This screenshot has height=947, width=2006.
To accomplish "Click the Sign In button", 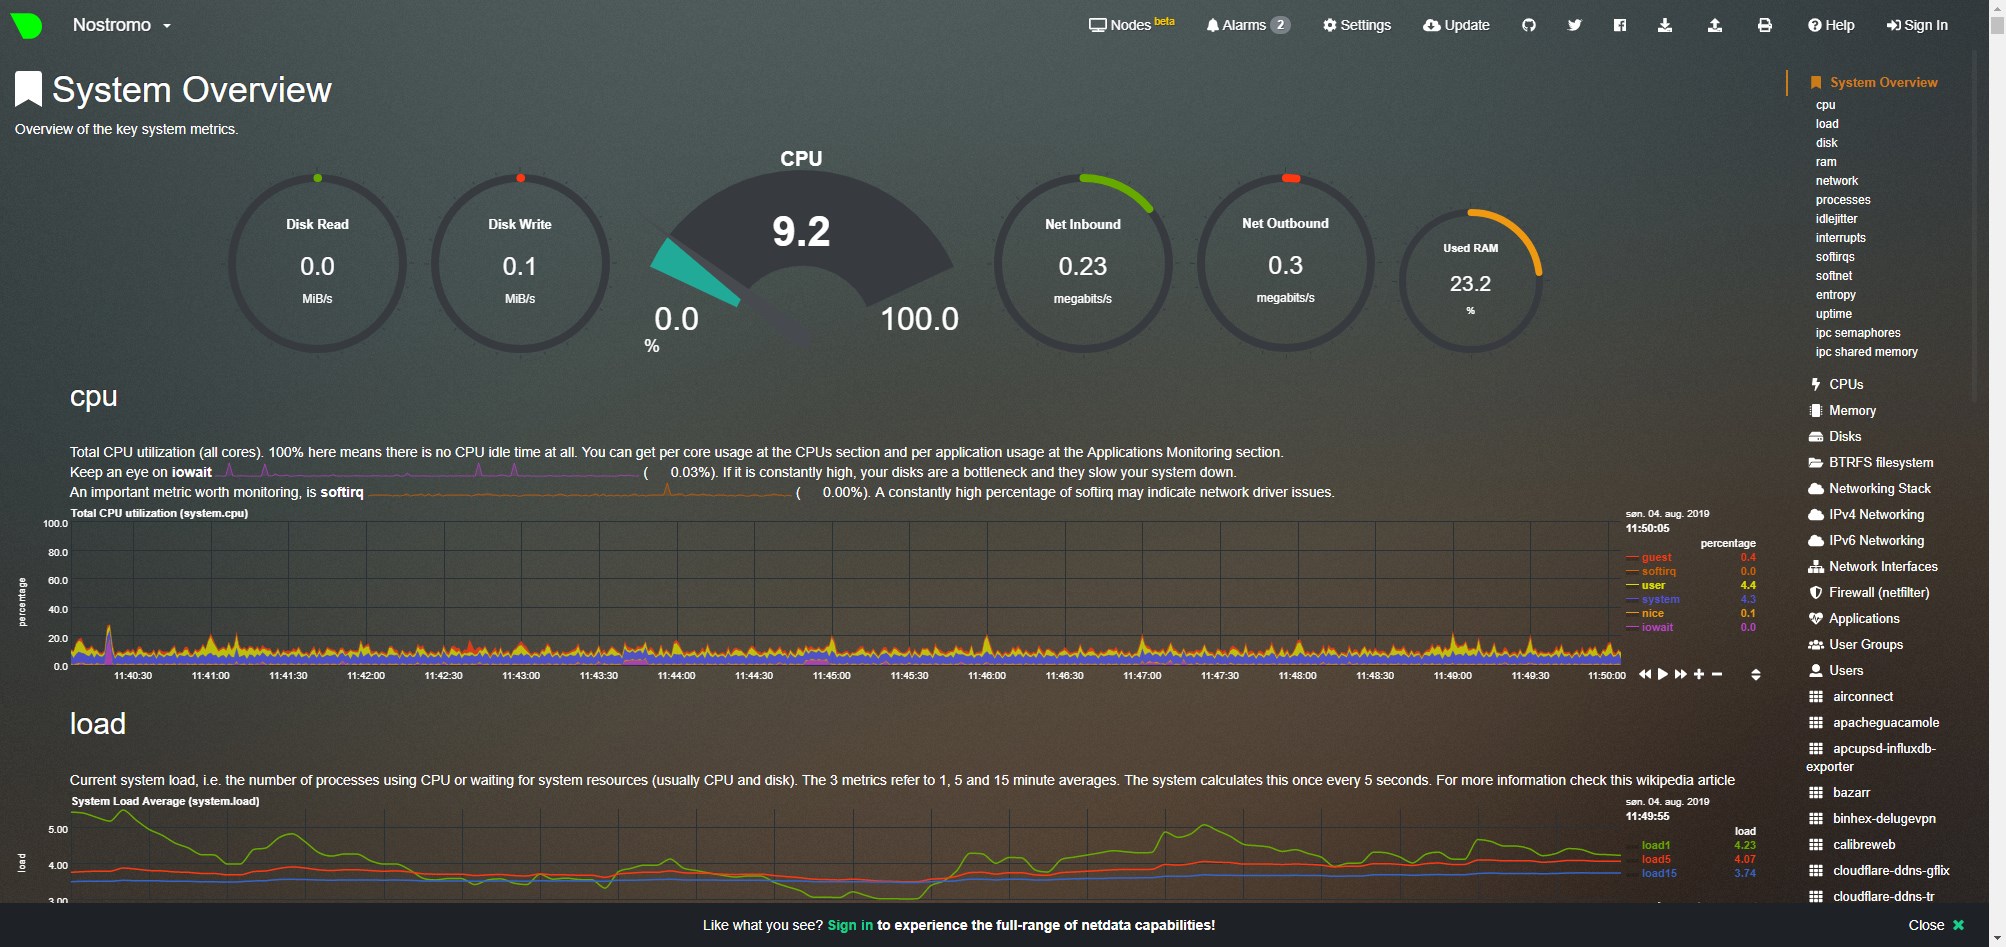I will tap(1916, 25).
